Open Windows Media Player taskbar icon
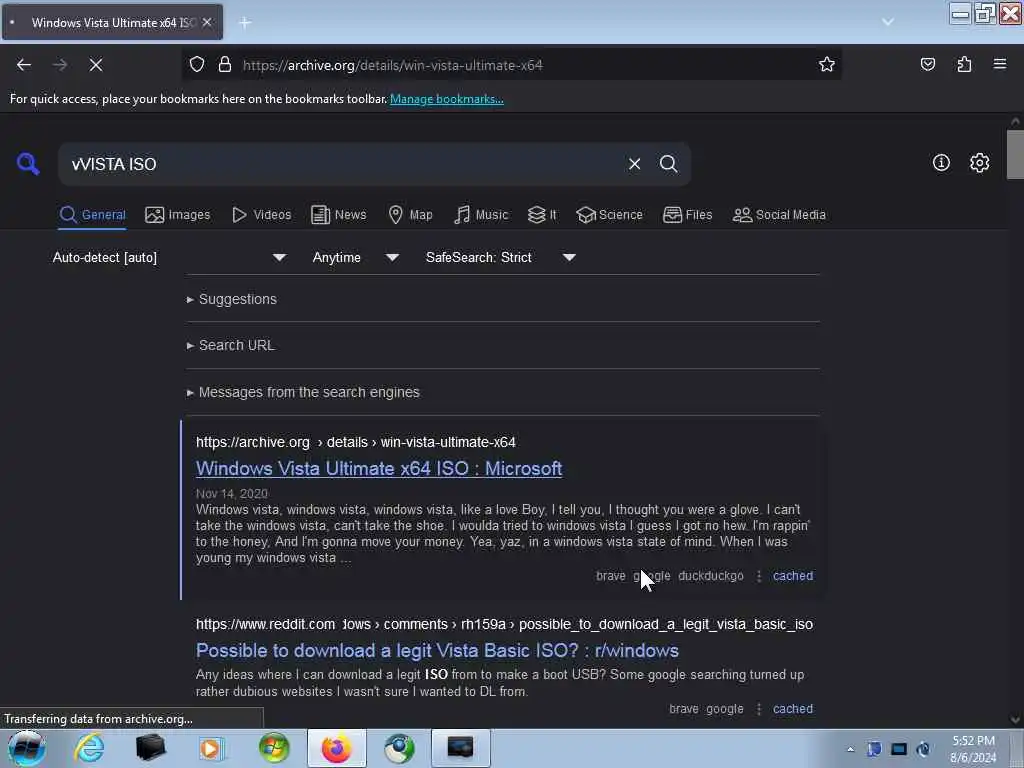This screenshot has width=1024, height=768. click(212, 748)
